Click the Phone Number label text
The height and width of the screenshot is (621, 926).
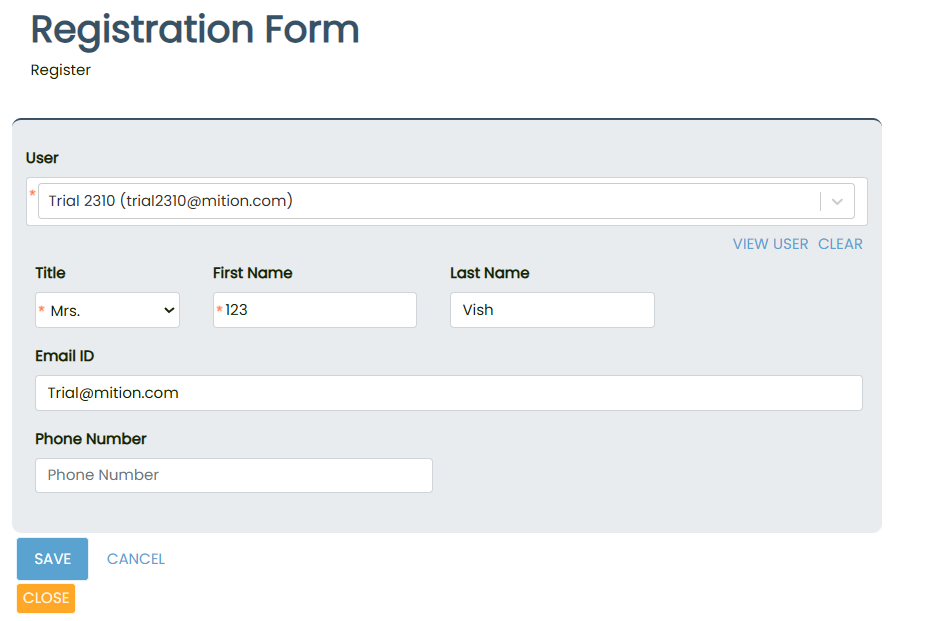91,439
